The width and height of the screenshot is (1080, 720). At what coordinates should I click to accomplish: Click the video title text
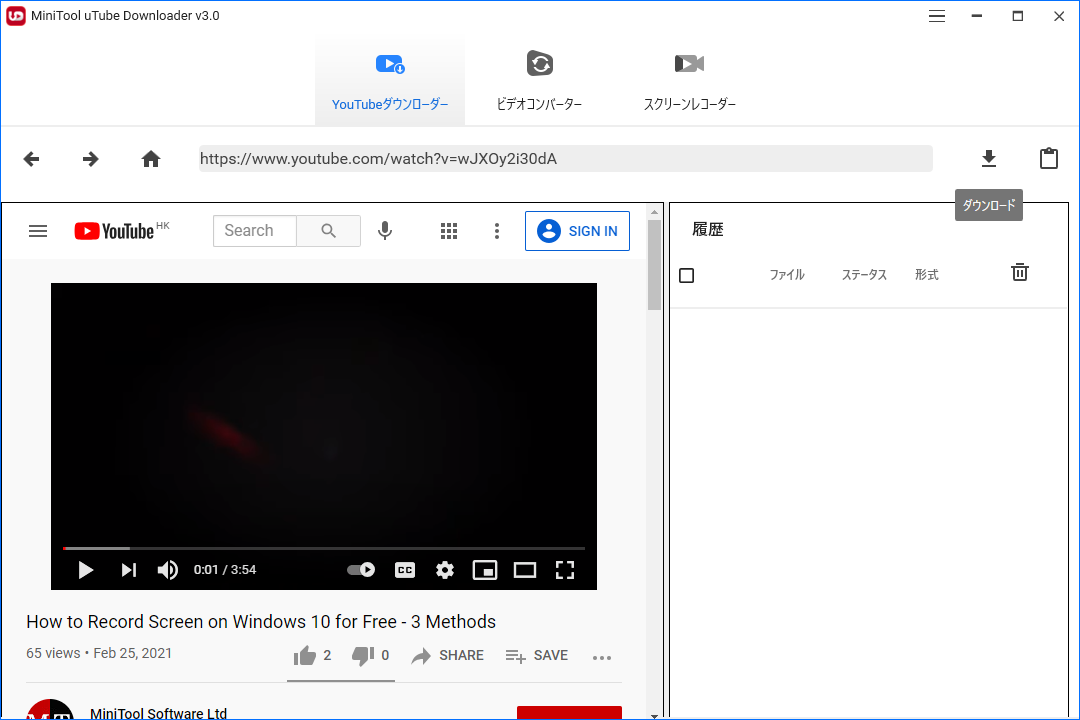point(261,621)
